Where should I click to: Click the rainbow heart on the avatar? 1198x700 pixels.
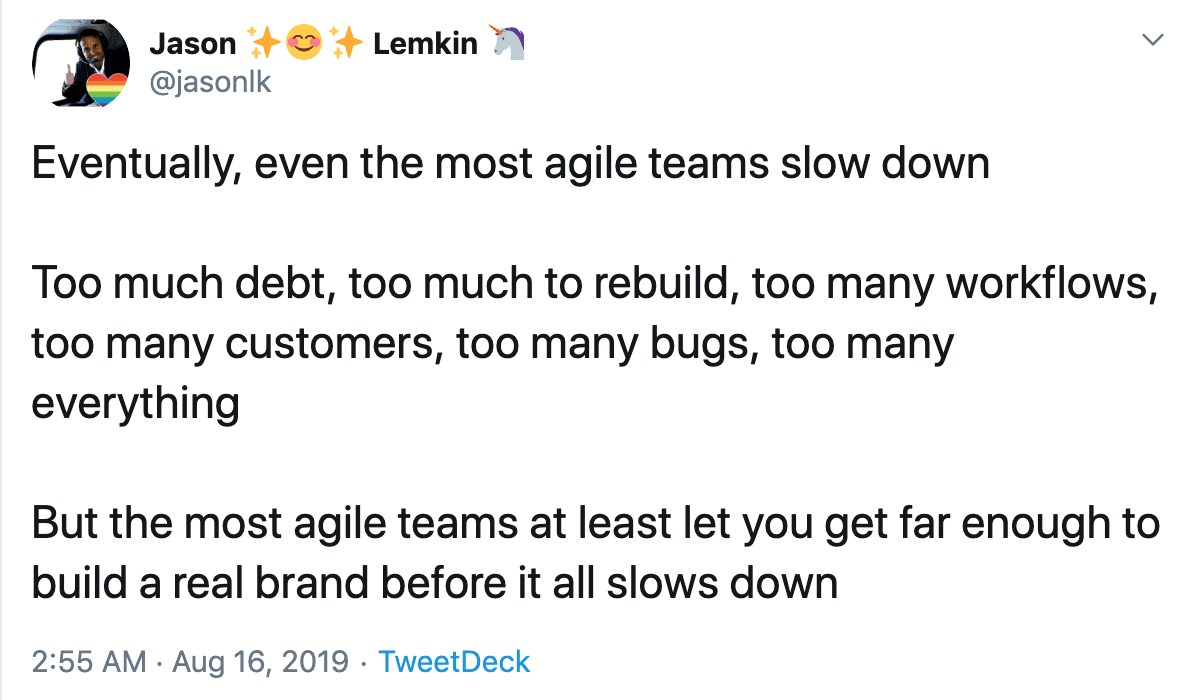[x=105, y=91]
